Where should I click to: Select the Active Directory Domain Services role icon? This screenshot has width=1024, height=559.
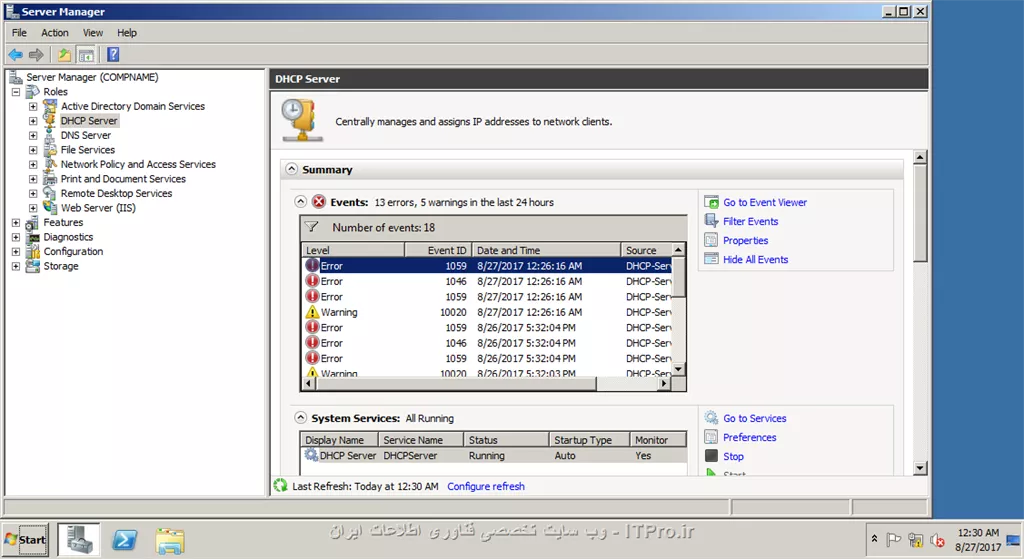(50, 106)
